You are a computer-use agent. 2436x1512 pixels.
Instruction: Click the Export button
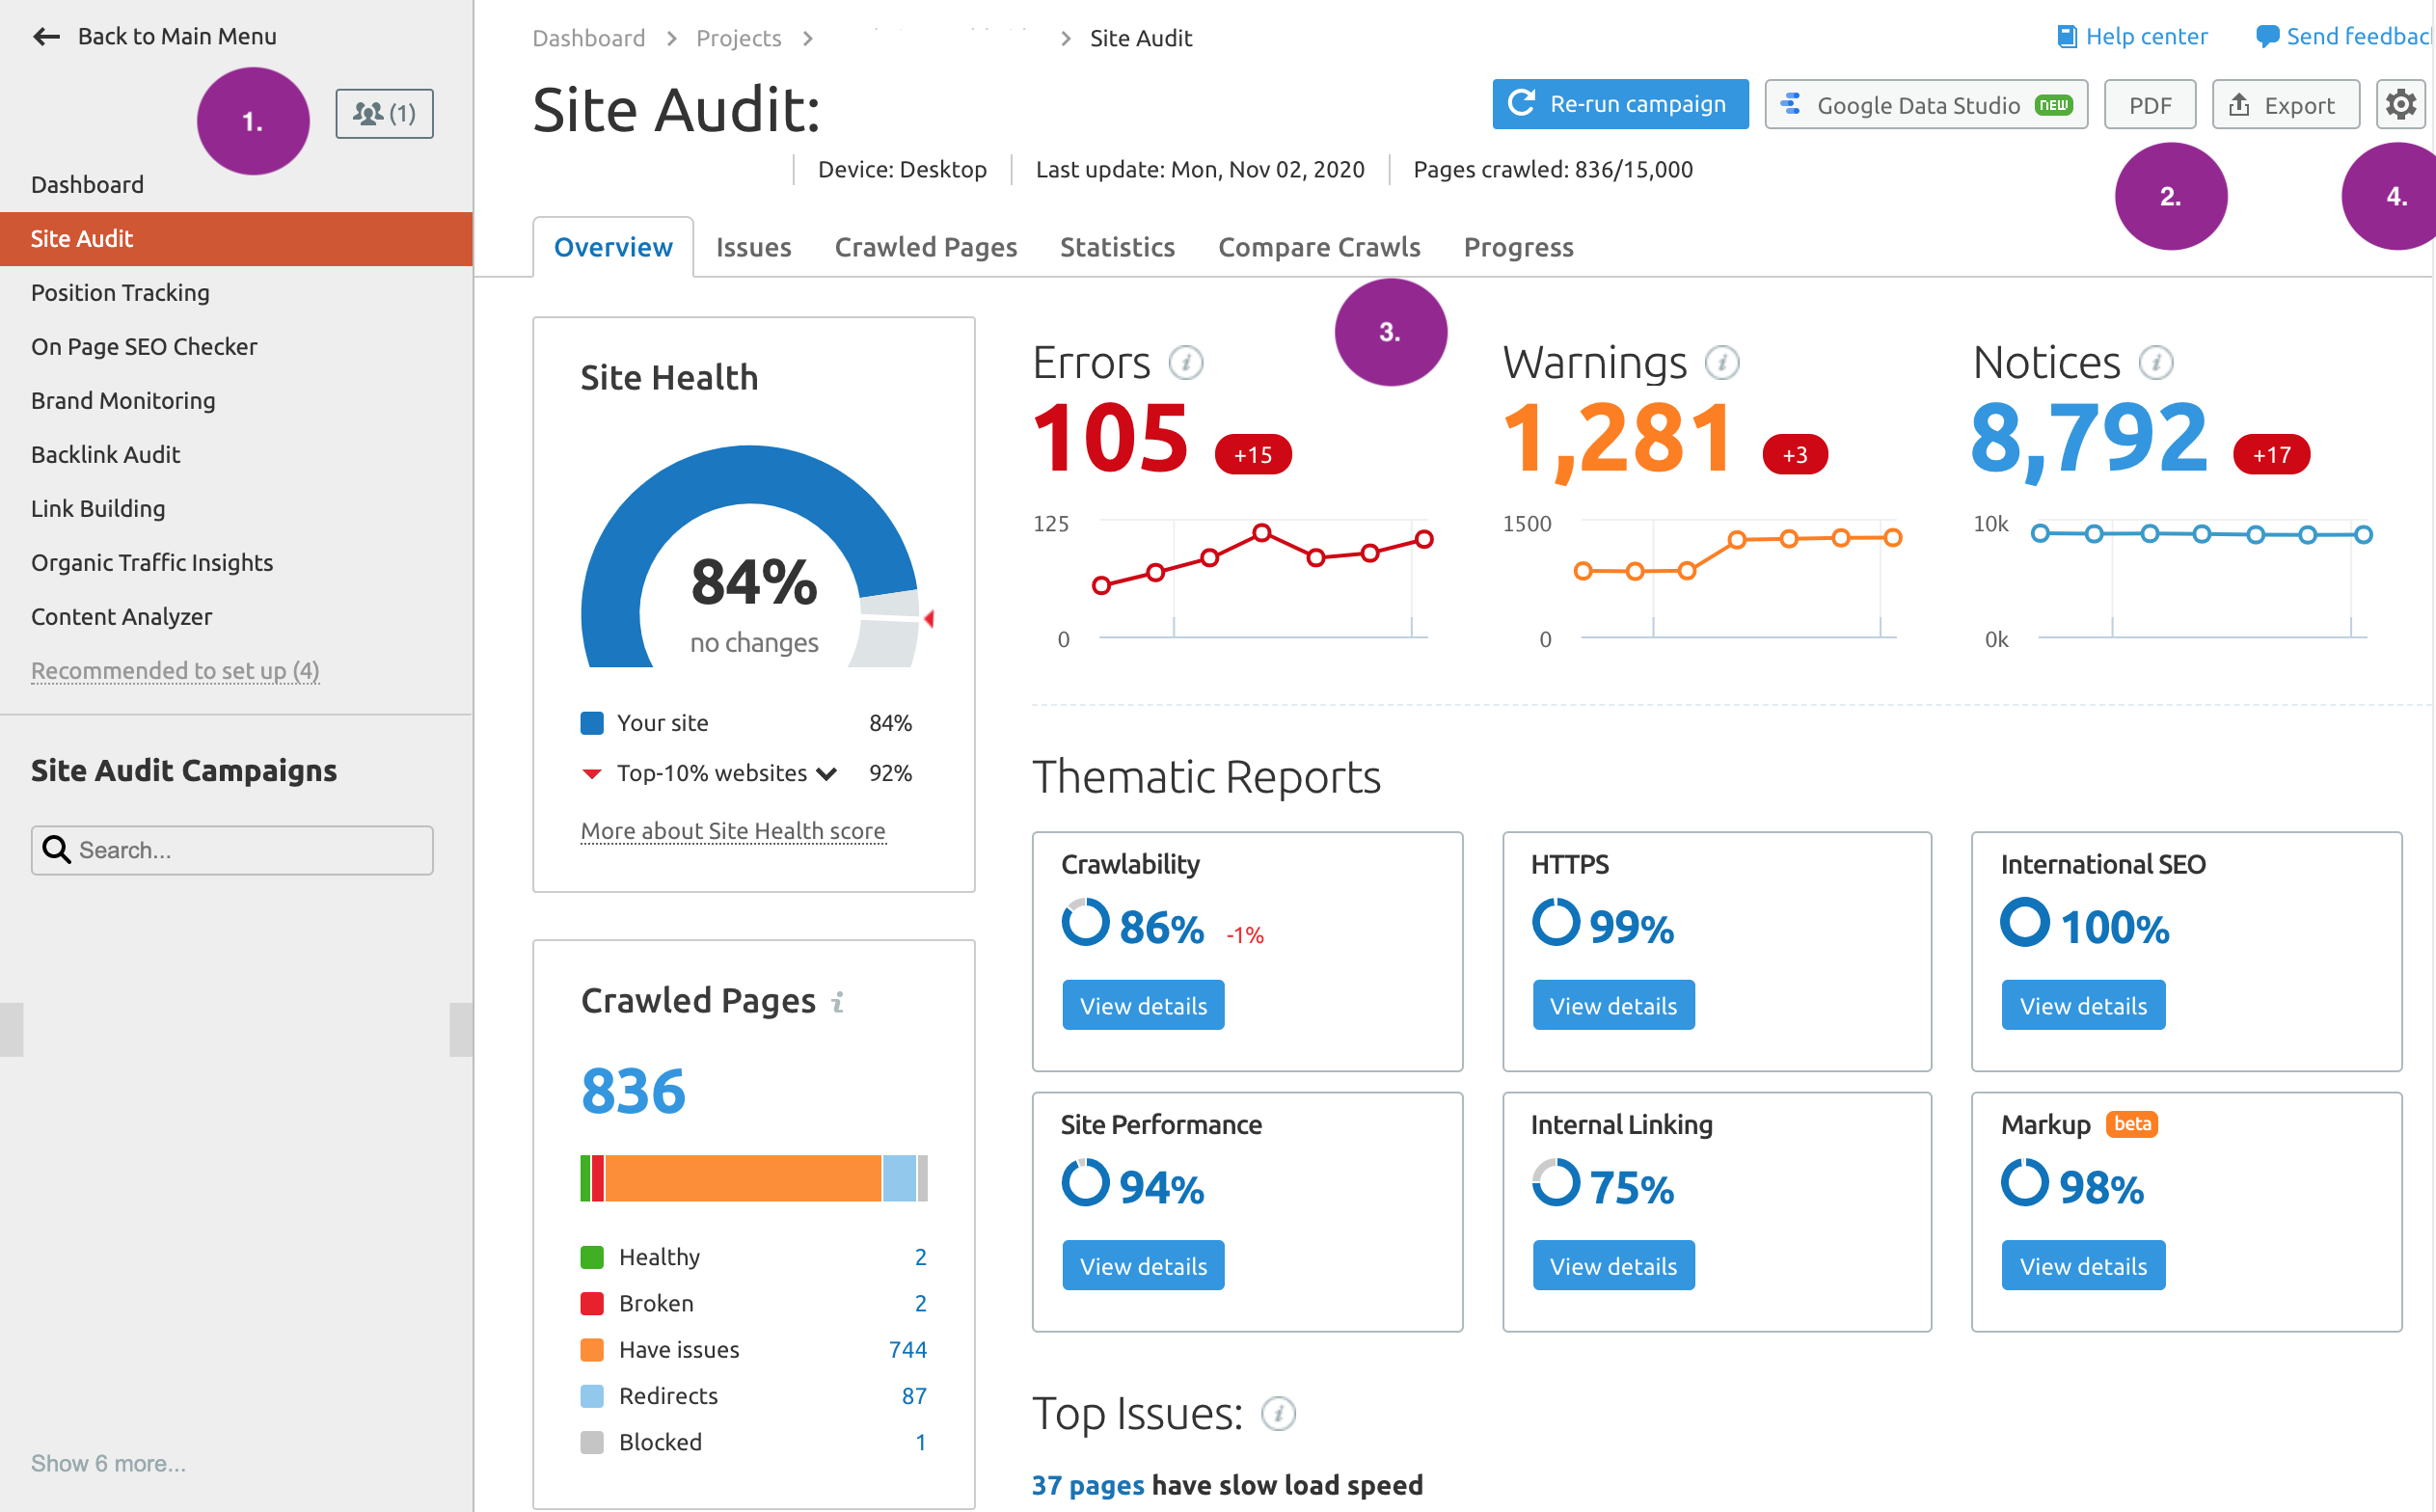point(2286,104)
